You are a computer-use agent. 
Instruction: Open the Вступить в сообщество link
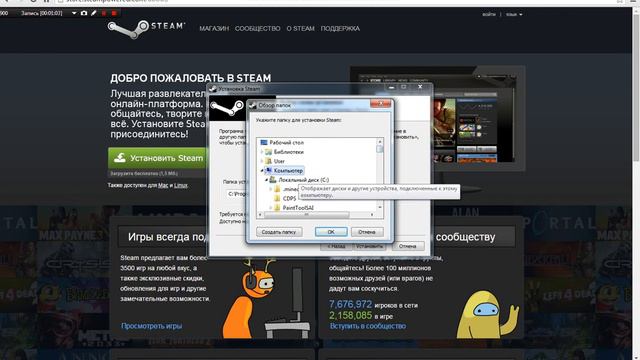coord(368,326)
